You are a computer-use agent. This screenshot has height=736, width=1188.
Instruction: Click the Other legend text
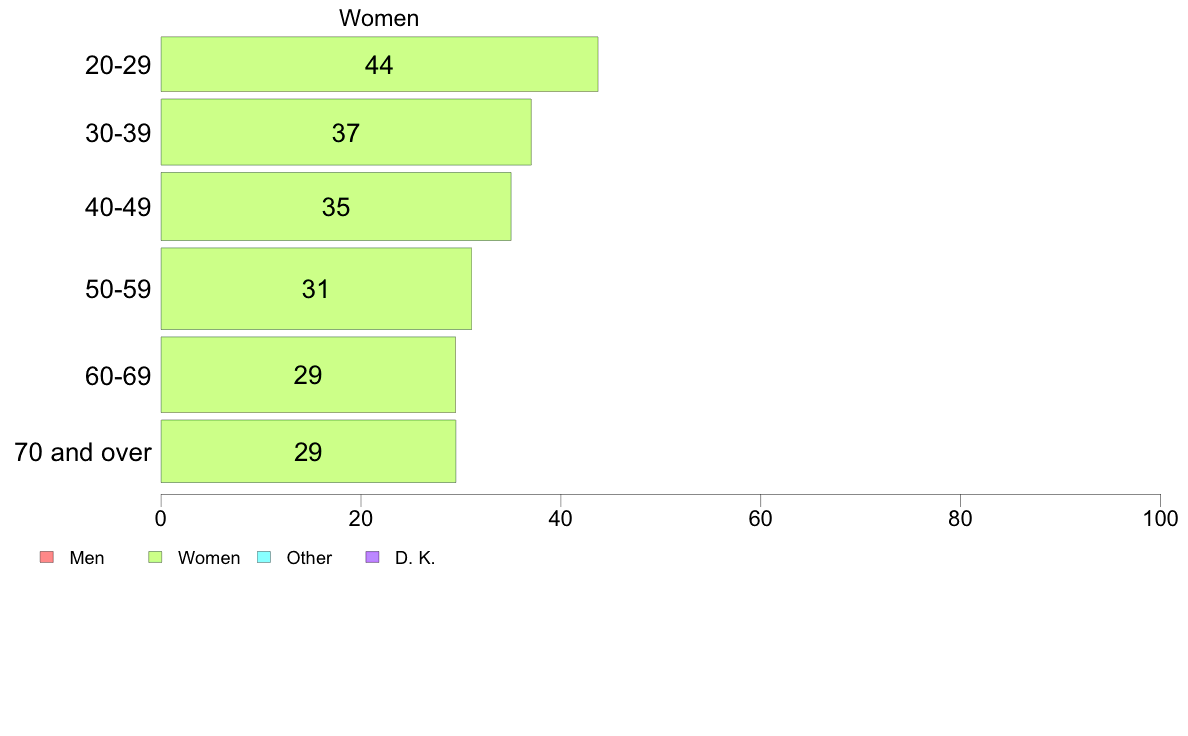click(309, 558)
